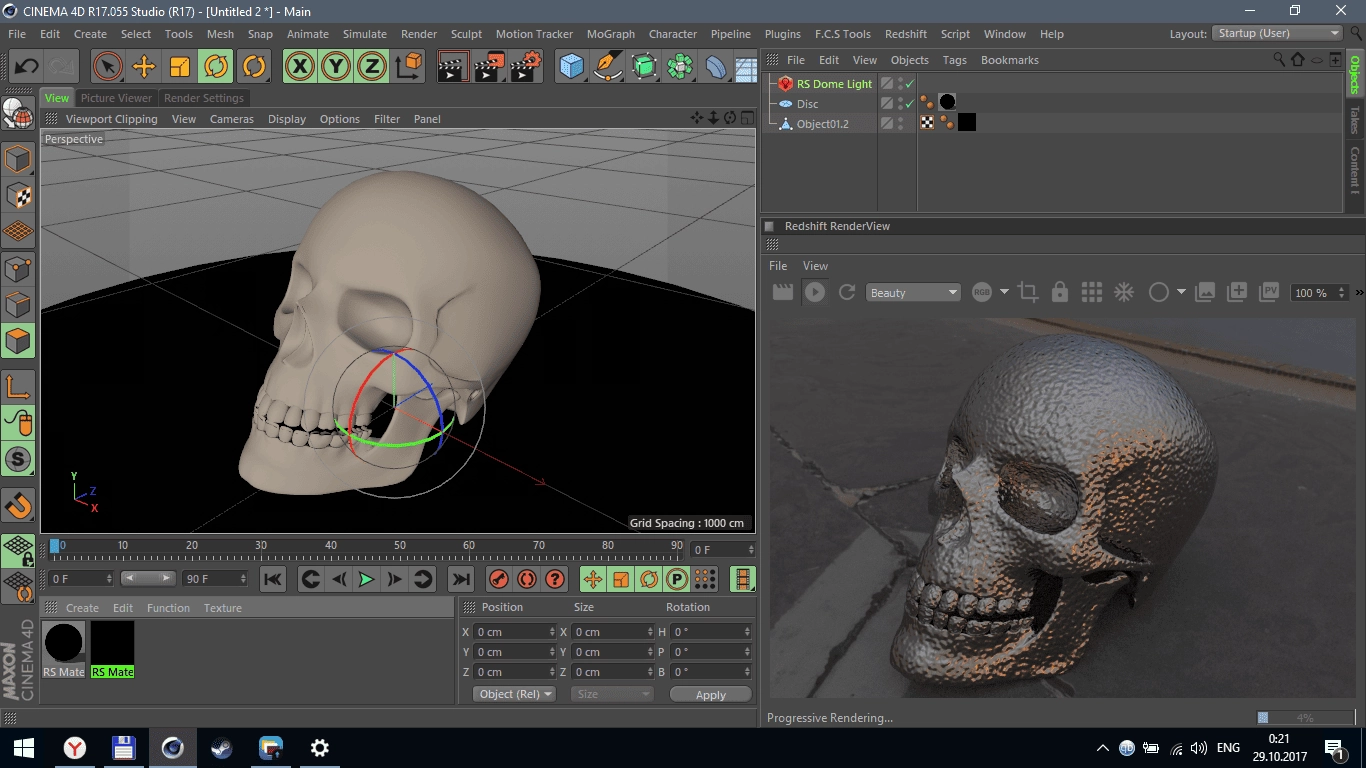The width and height of the screenshot is (1366, 768).
Task: Select the Move tool in top toolbar
Action: pyautogui.click(x=144, y=67)
